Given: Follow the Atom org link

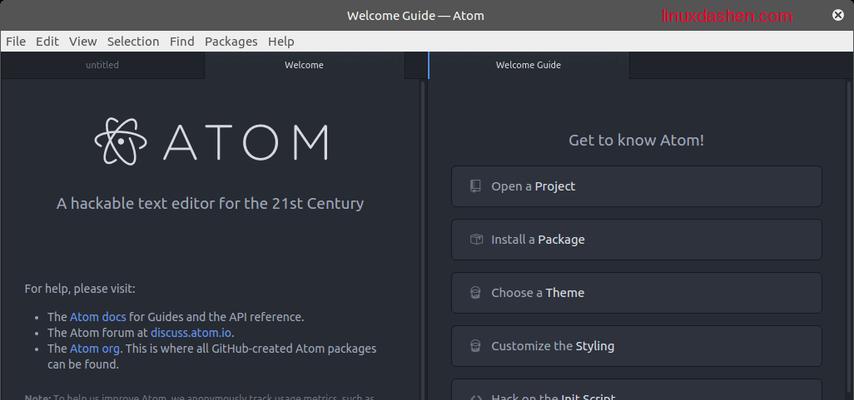Looking at the screenshot, I should pos(95,348).
